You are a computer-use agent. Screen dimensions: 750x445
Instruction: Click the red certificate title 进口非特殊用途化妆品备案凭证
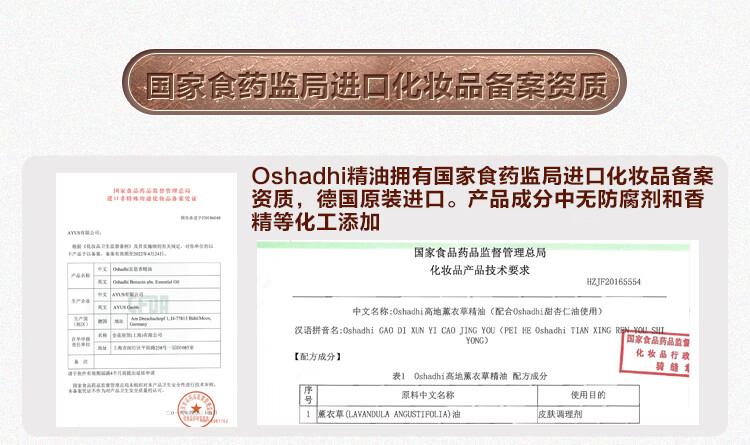click(x=152, y=198)
